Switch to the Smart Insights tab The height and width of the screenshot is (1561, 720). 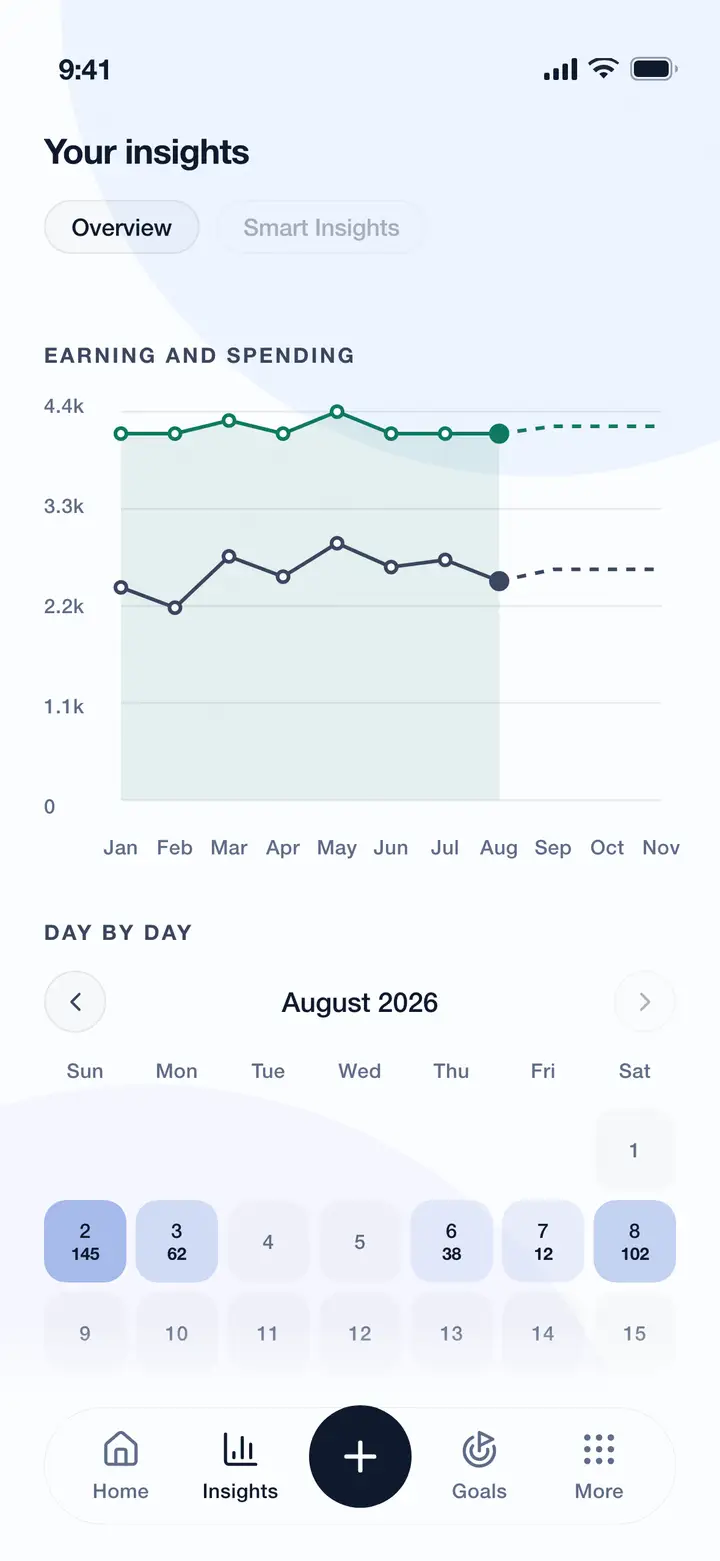[x=321, y=227]
